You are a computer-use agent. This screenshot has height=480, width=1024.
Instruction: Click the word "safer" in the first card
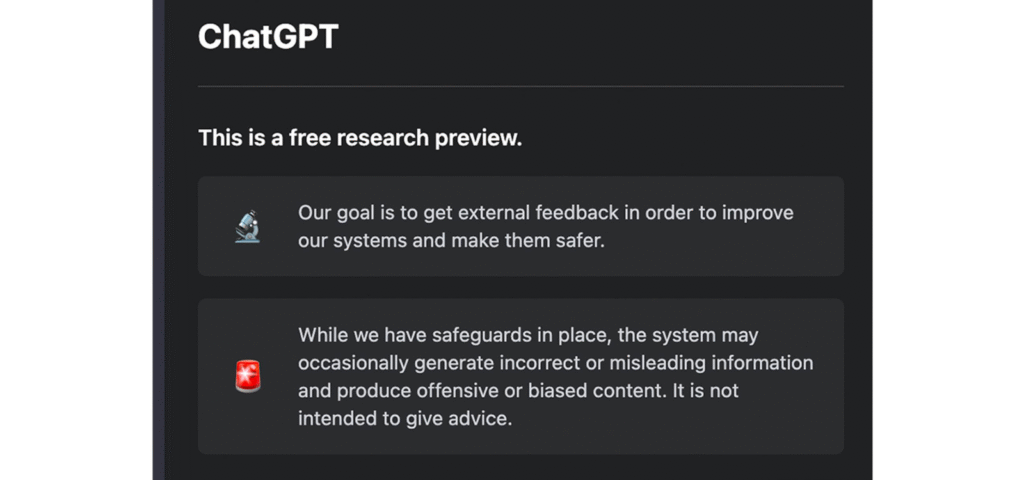point(581,240)
